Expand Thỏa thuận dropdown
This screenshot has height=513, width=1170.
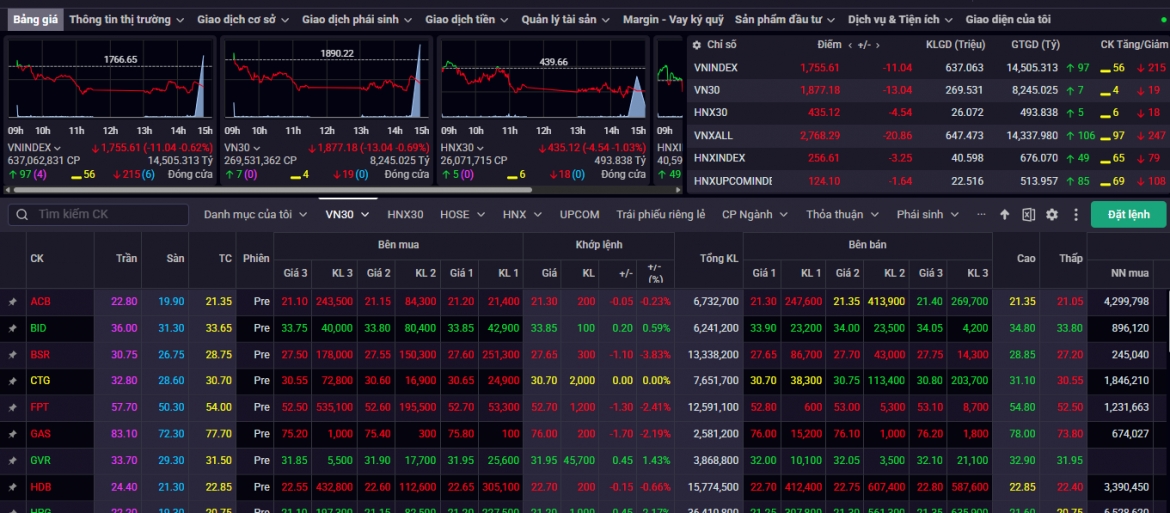click(x=842, y=215)
